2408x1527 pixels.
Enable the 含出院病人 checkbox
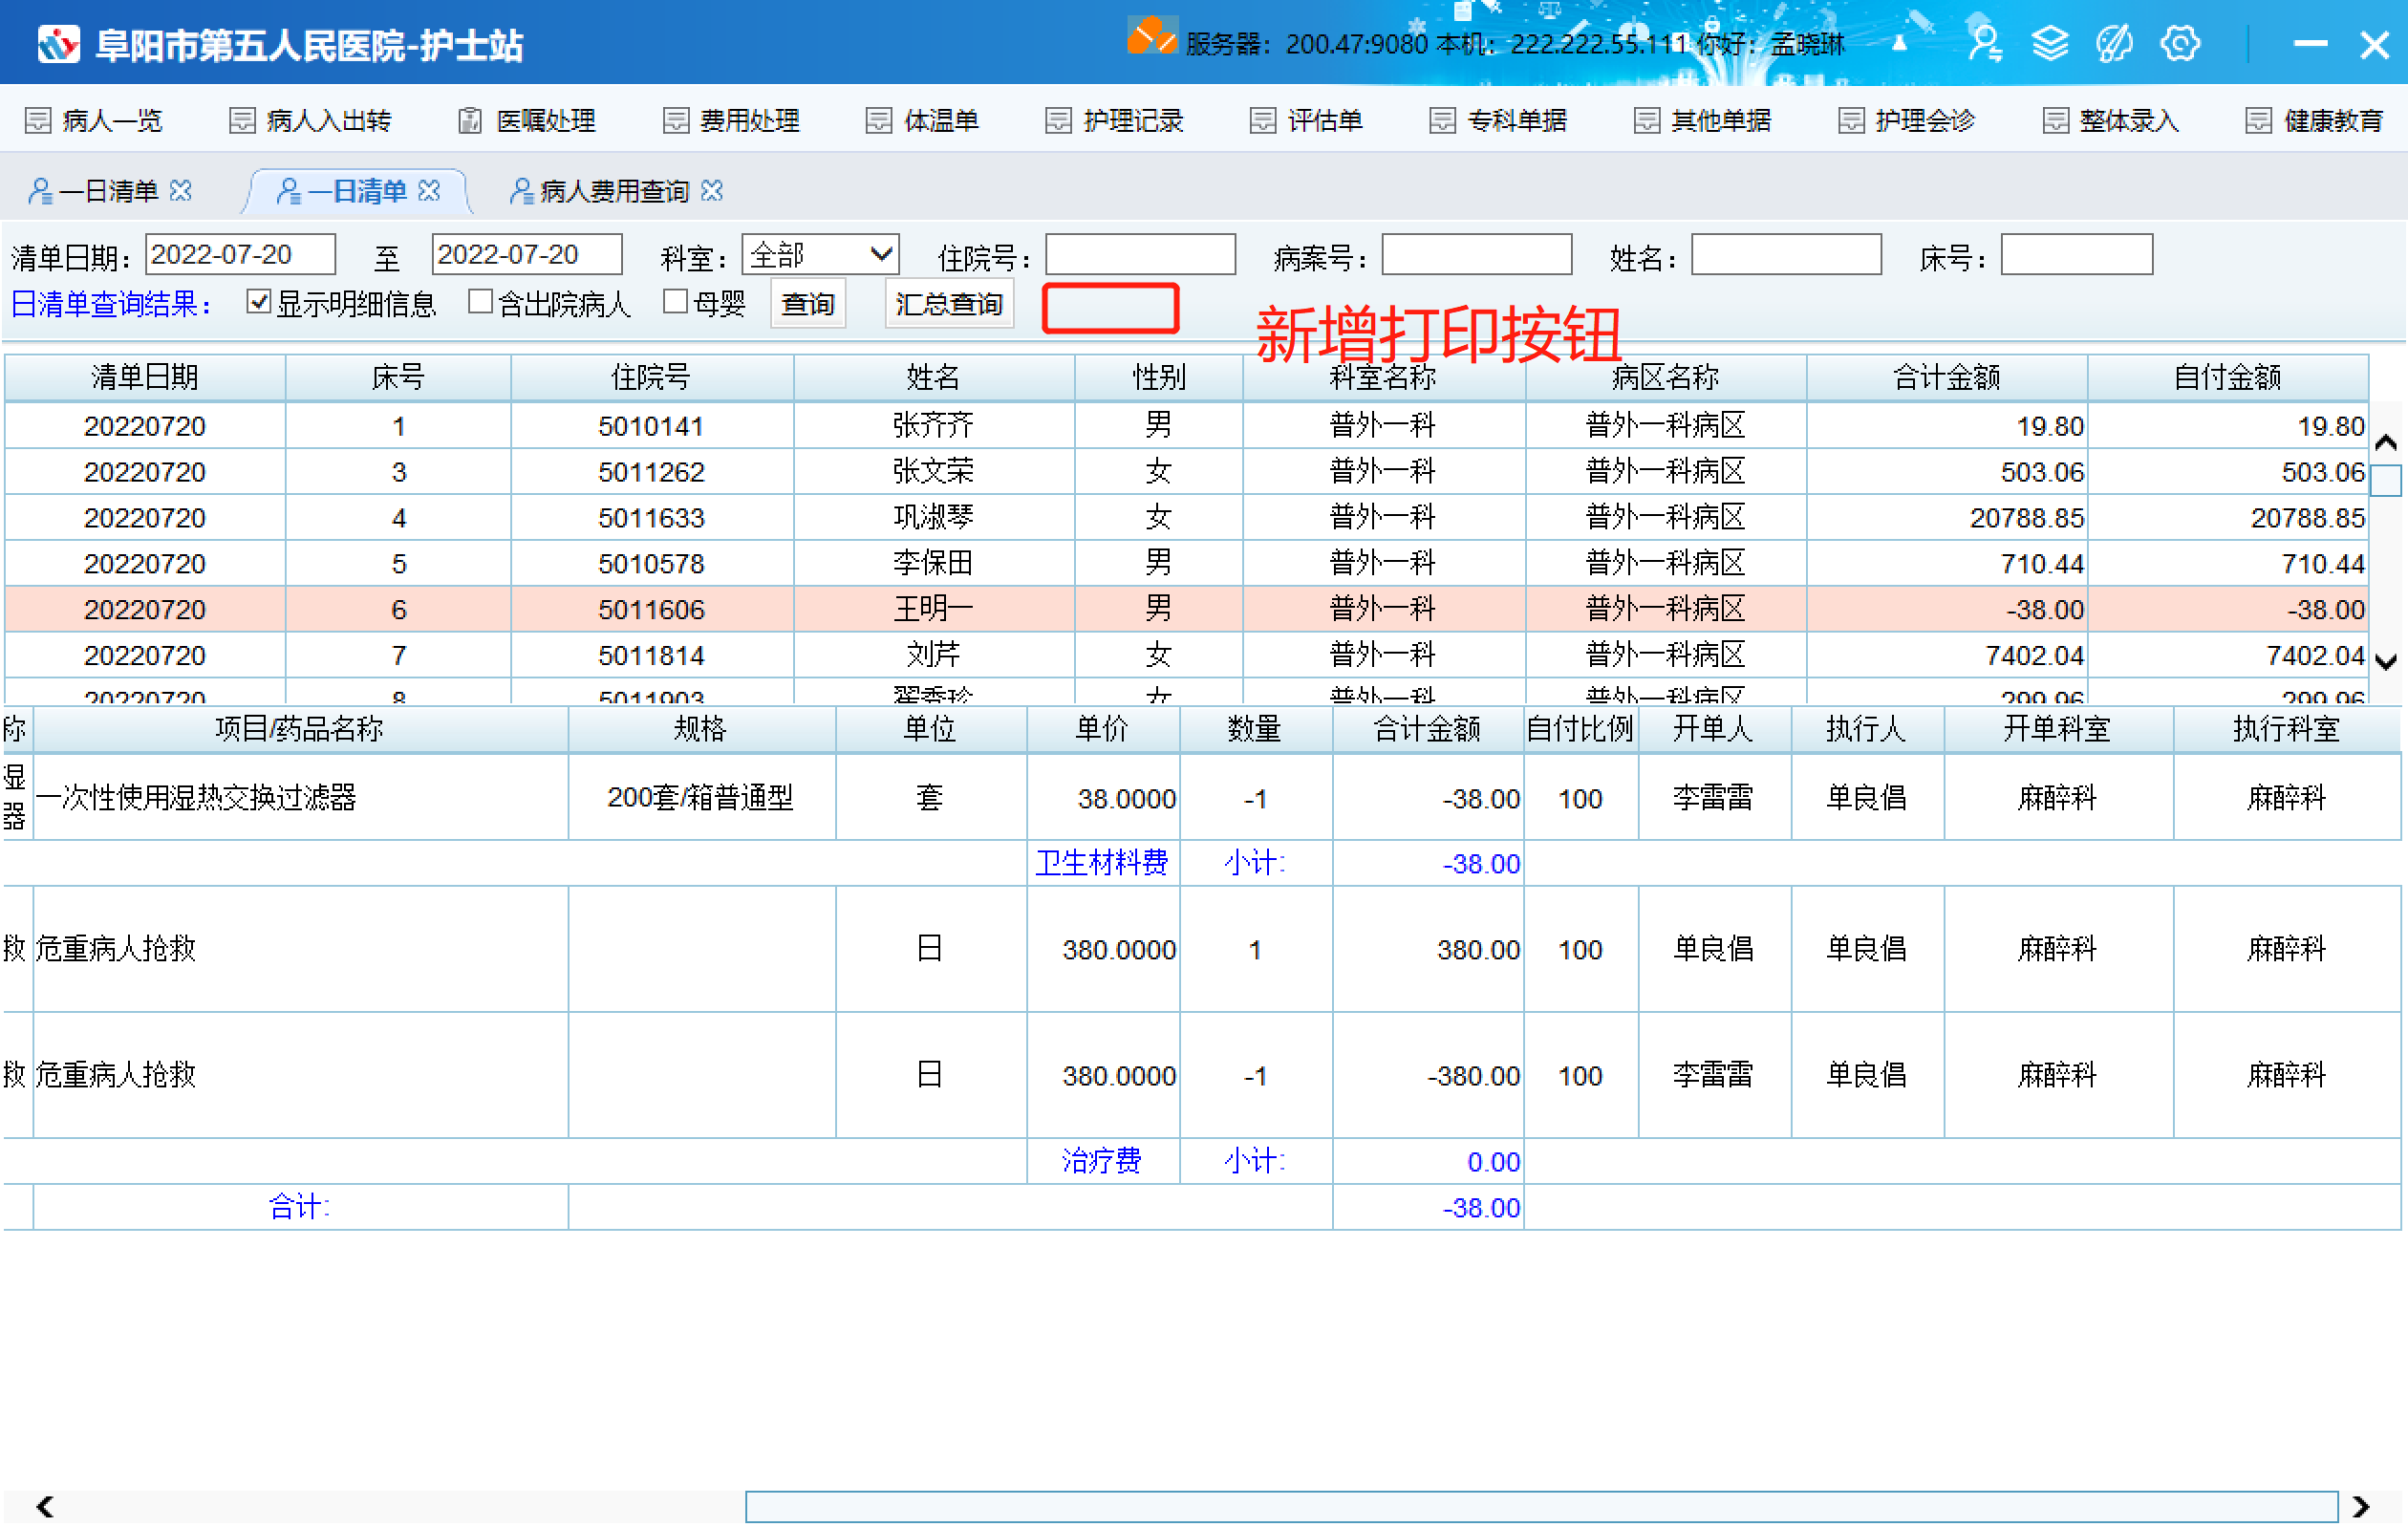(480, 302)
